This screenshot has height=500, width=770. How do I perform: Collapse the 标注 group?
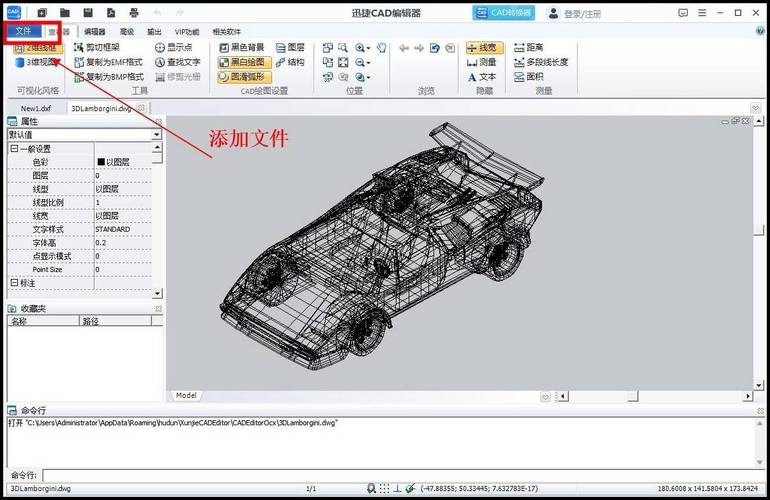(x=14, y=283)
